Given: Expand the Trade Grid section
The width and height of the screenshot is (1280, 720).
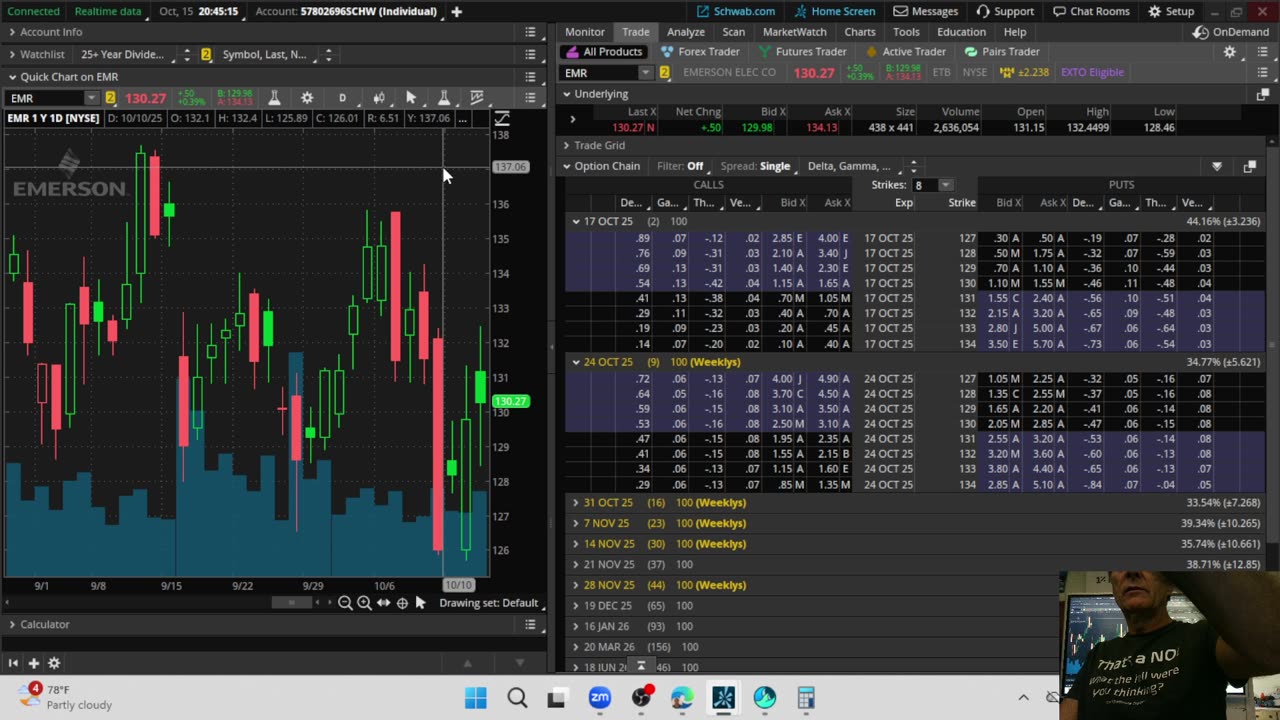Looking at the screenshot, I should tap(566, 145).
